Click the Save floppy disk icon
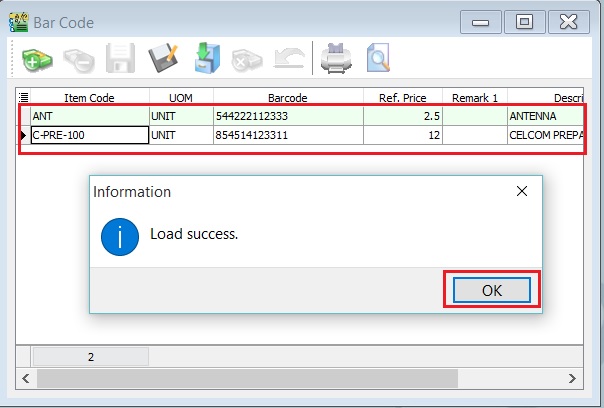Viewport: 604px width, 408px height. (121, 61)
